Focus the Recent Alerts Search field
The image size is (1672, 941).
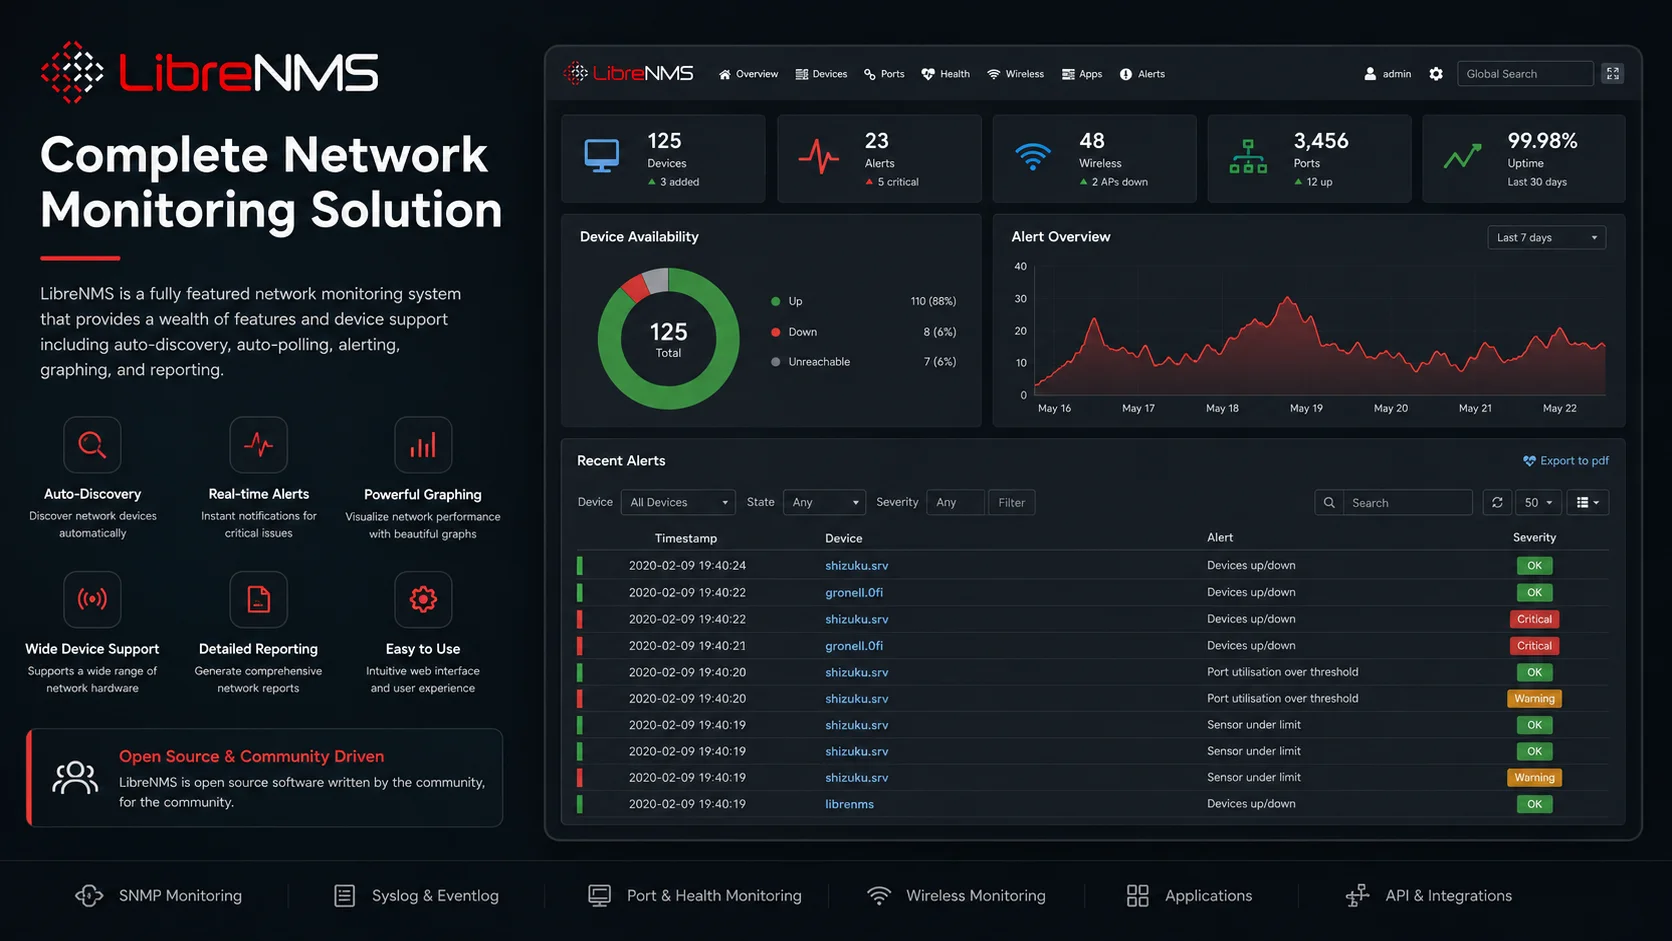1407,503
